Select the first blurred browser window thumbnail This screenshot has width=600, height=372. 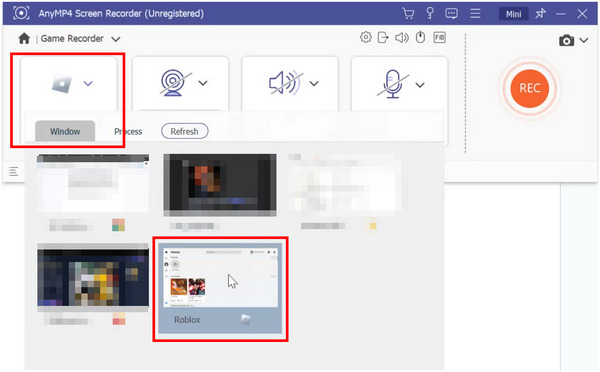[93, 183]
